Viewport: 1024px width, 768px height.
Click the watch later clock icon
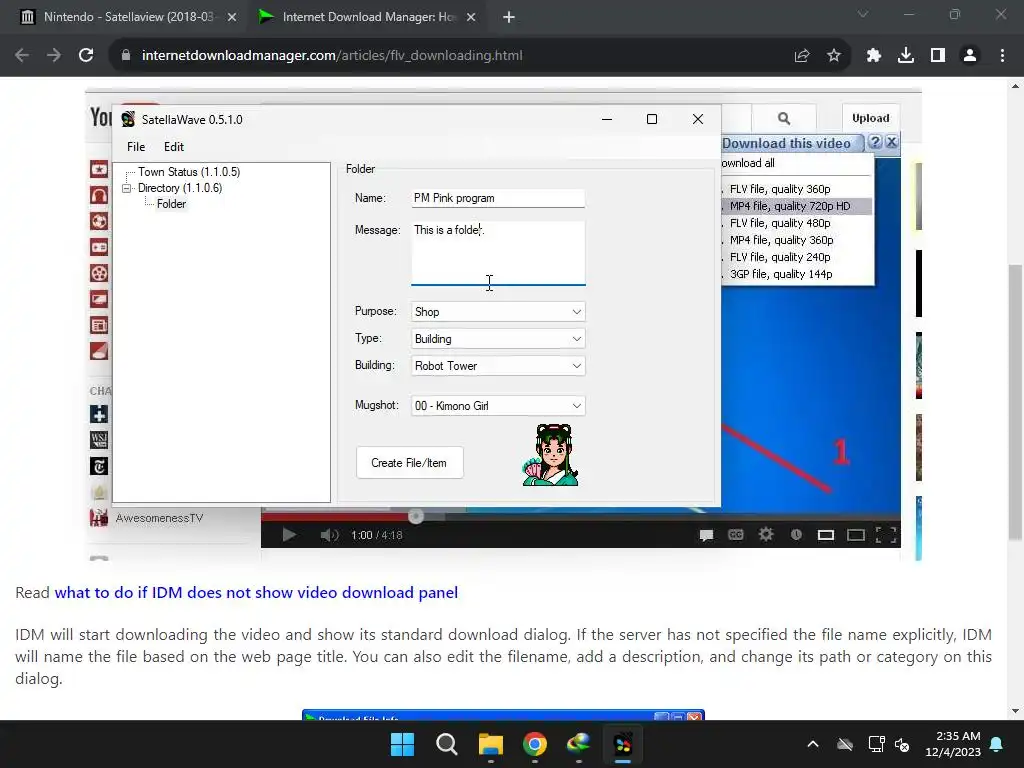click(x=796, y=535)
